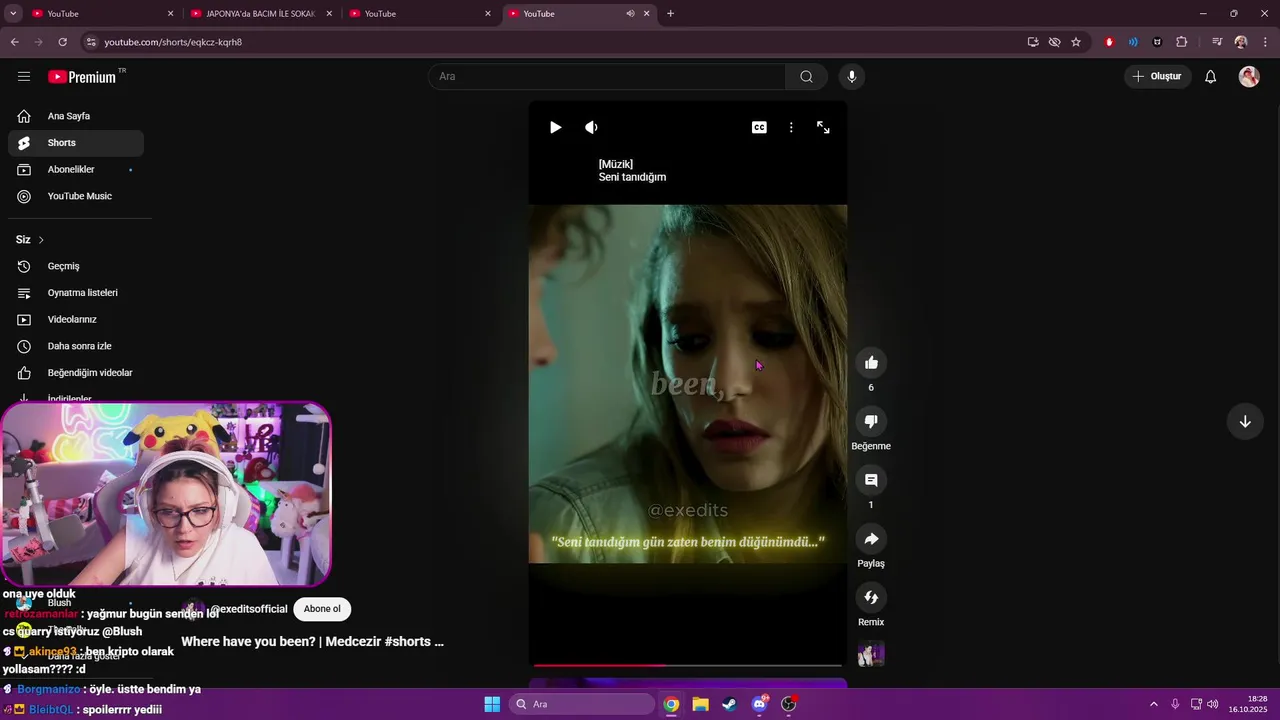Screen dimensions: 1280x720
Task: Subscribe with the Abone ol button
Action: (322, 609)
